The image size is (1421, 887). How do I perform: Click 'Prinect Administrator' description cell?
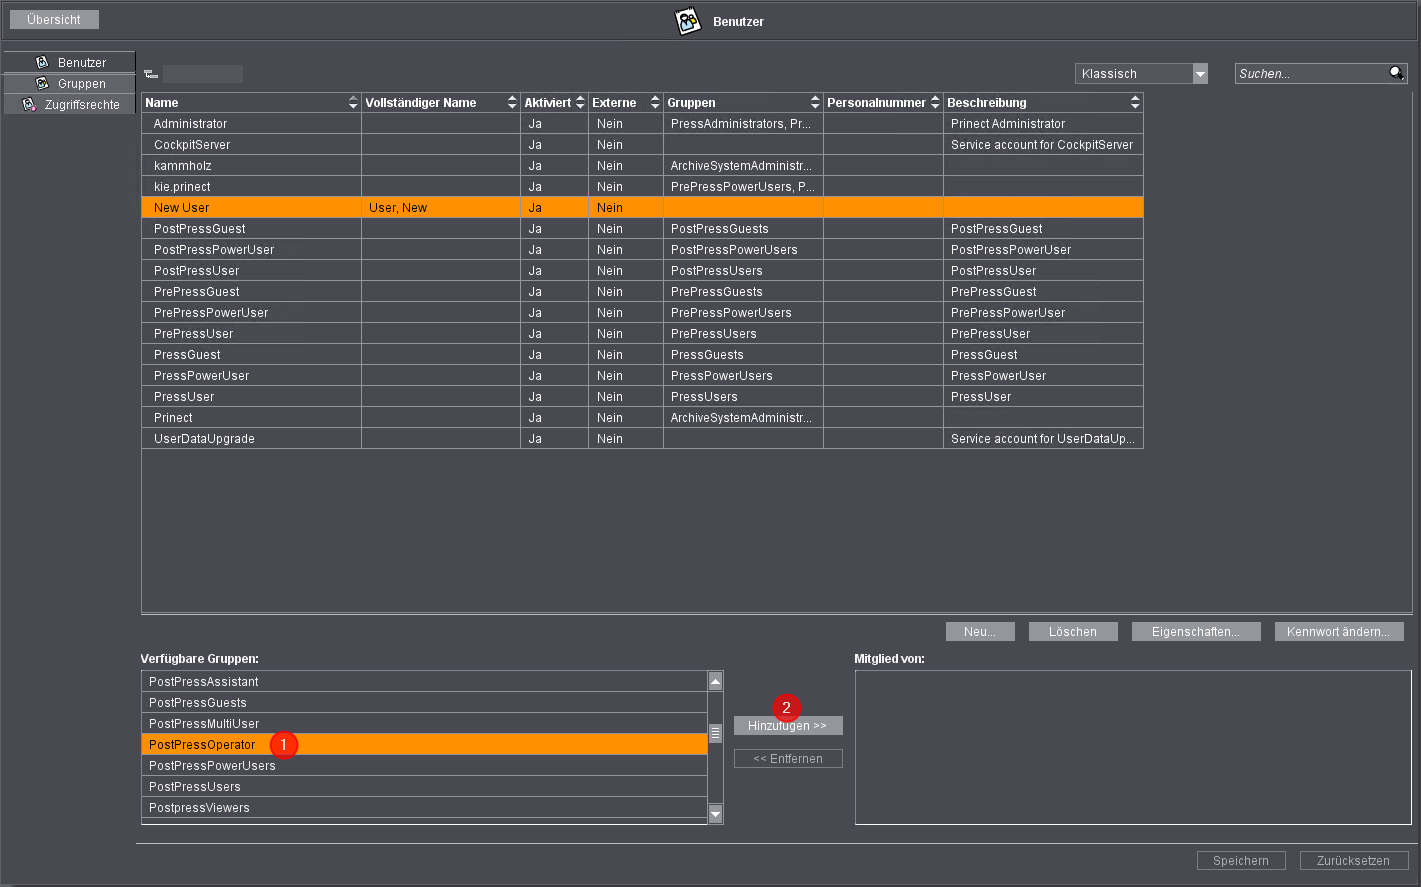coord(1043,124)
